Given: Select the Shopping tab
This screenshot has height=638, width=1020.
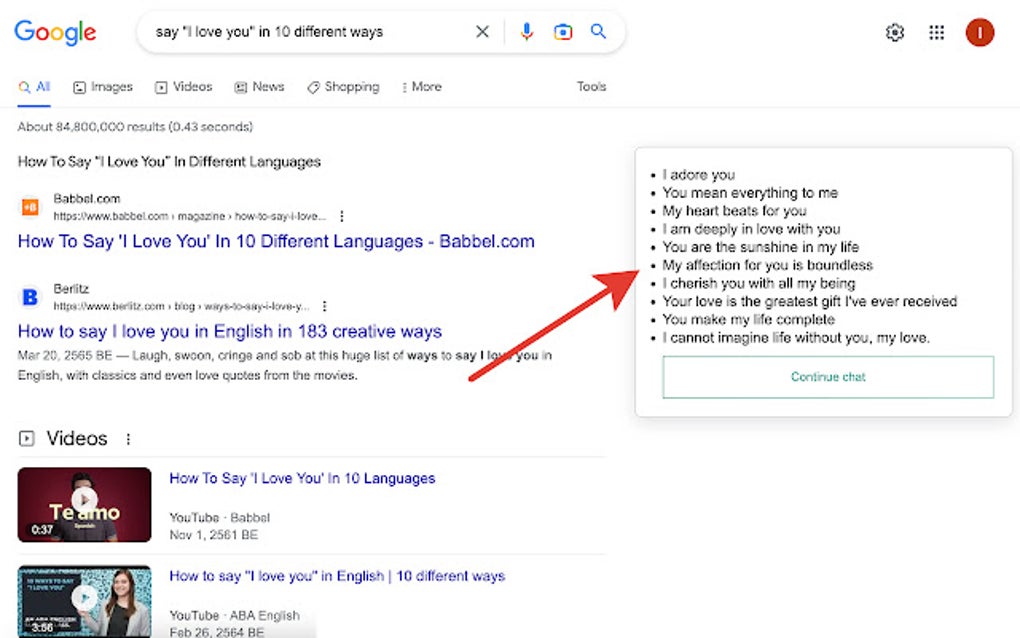Looking at the screenshot, I should [343, 87].
